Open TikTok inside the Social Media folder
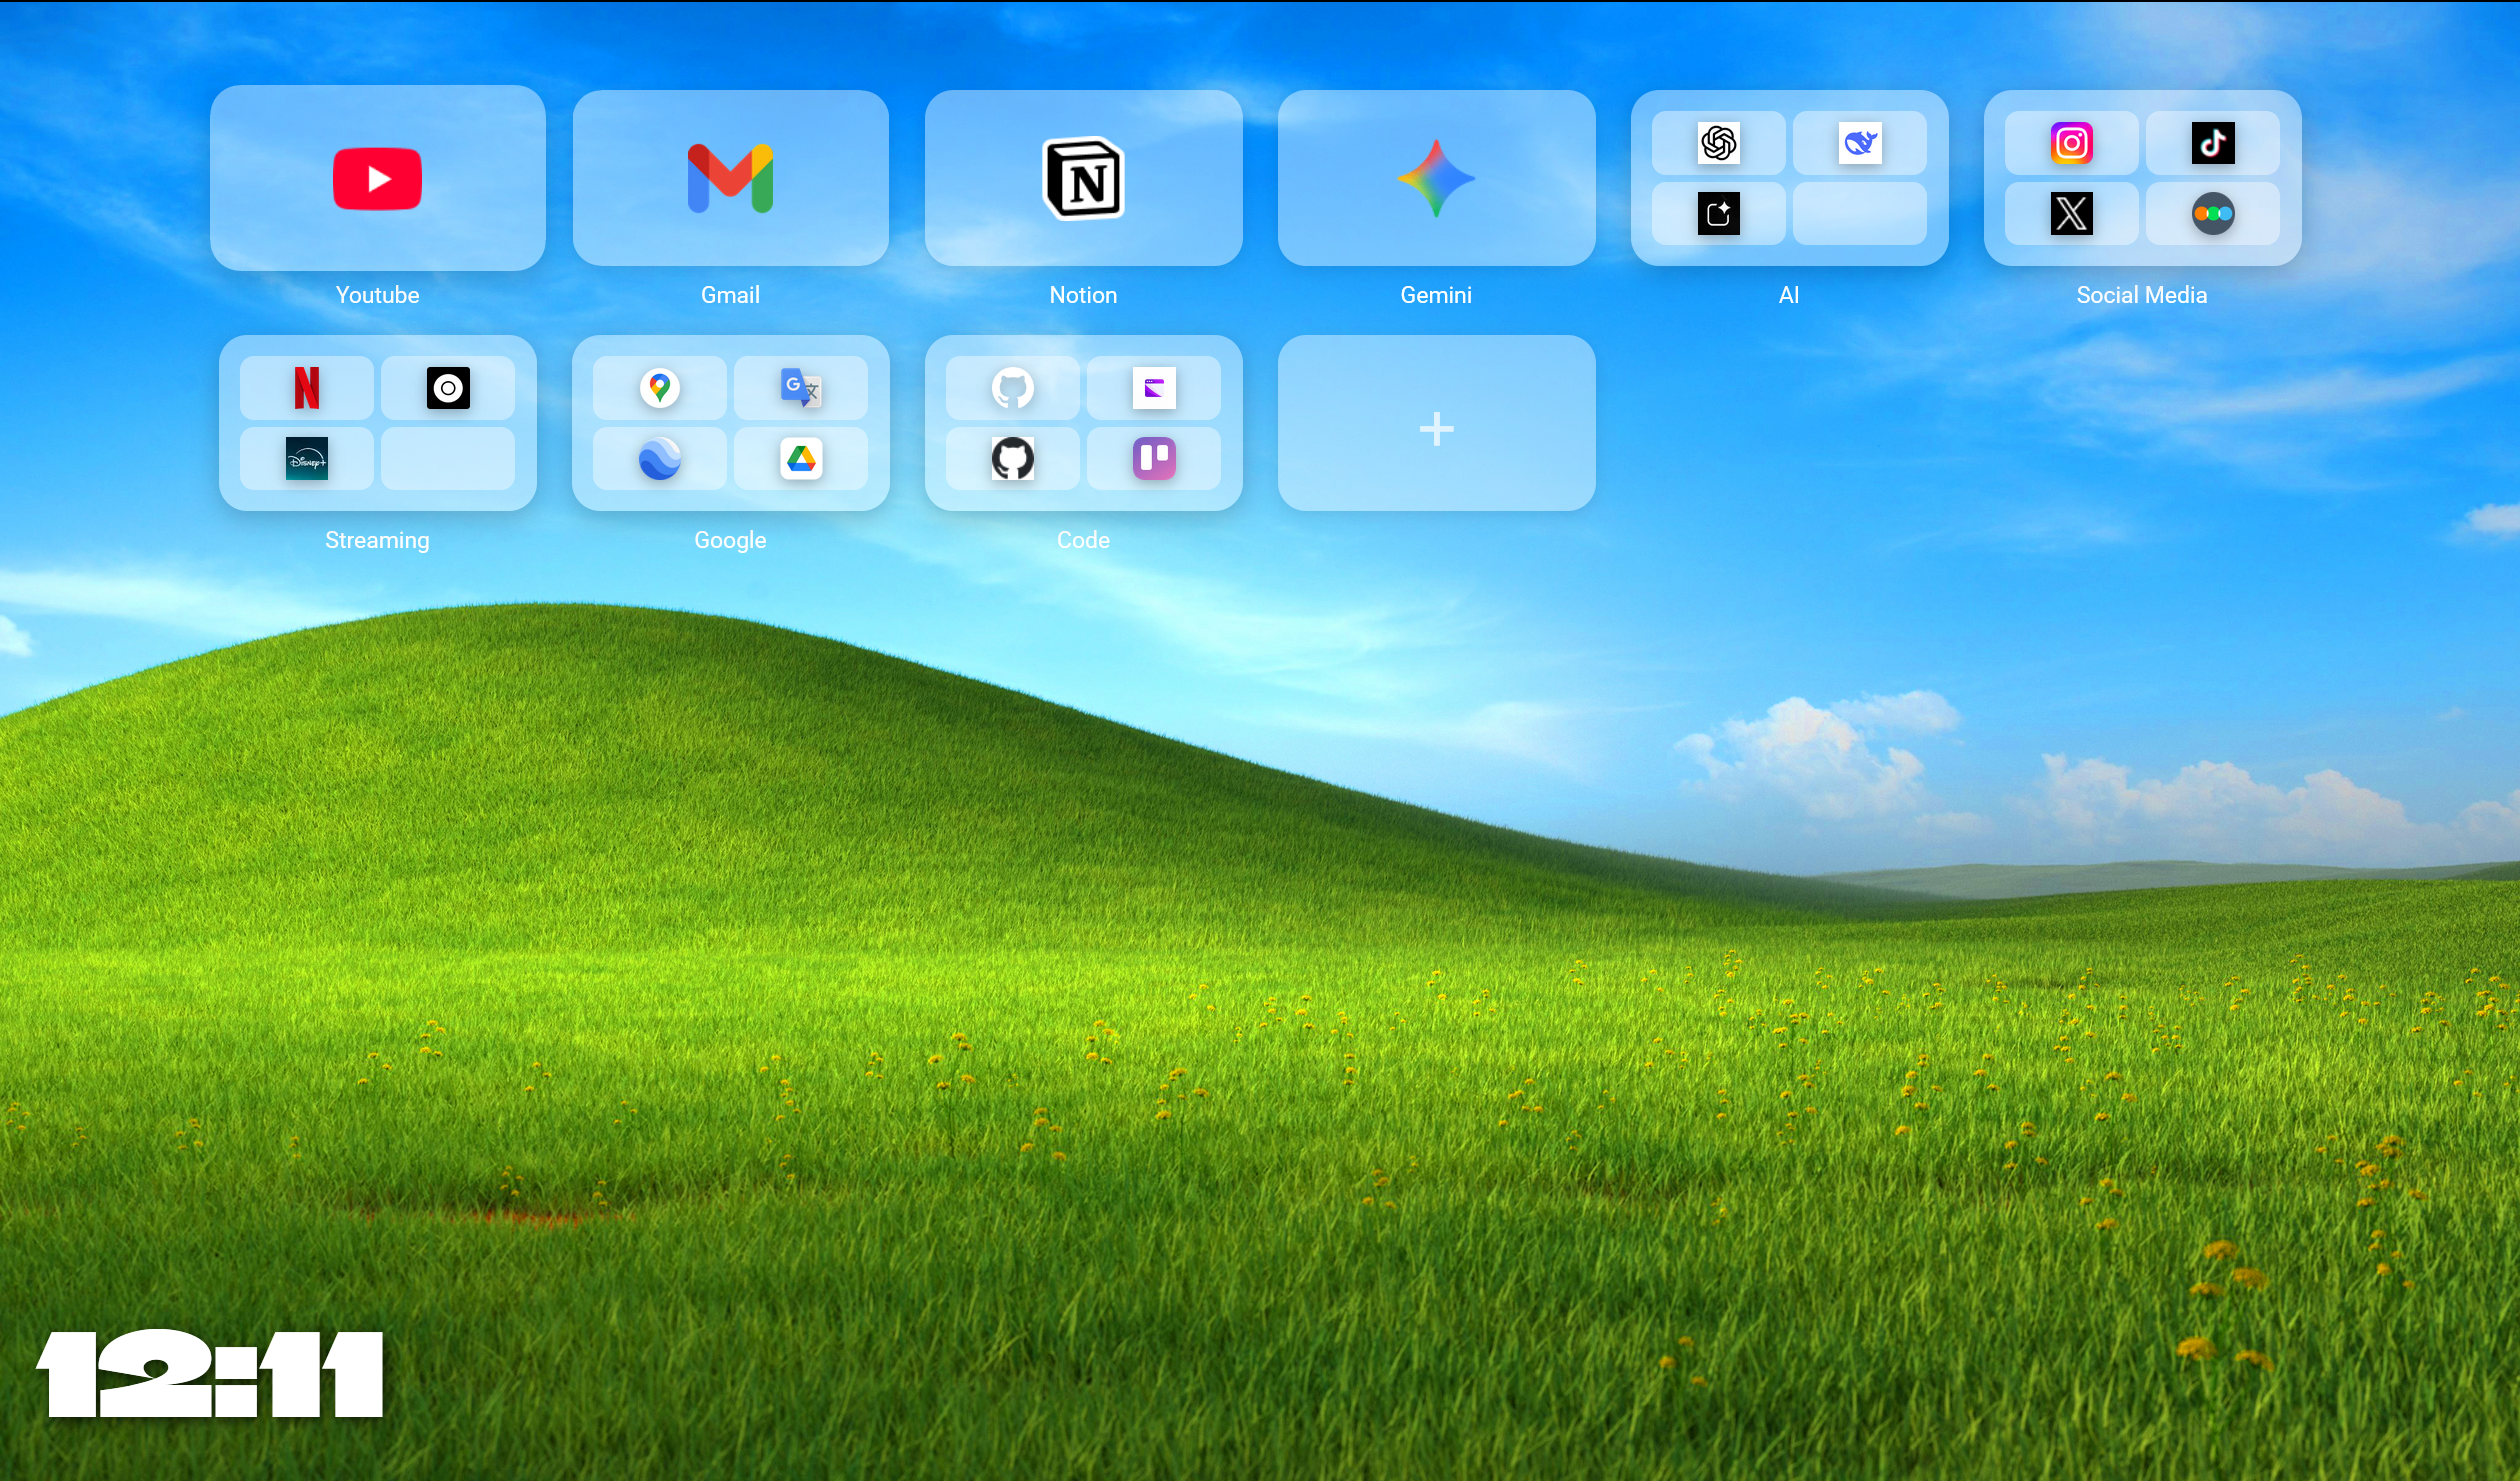The width and height of the screenshot is (2520, 1481). tap(2214, 142)
